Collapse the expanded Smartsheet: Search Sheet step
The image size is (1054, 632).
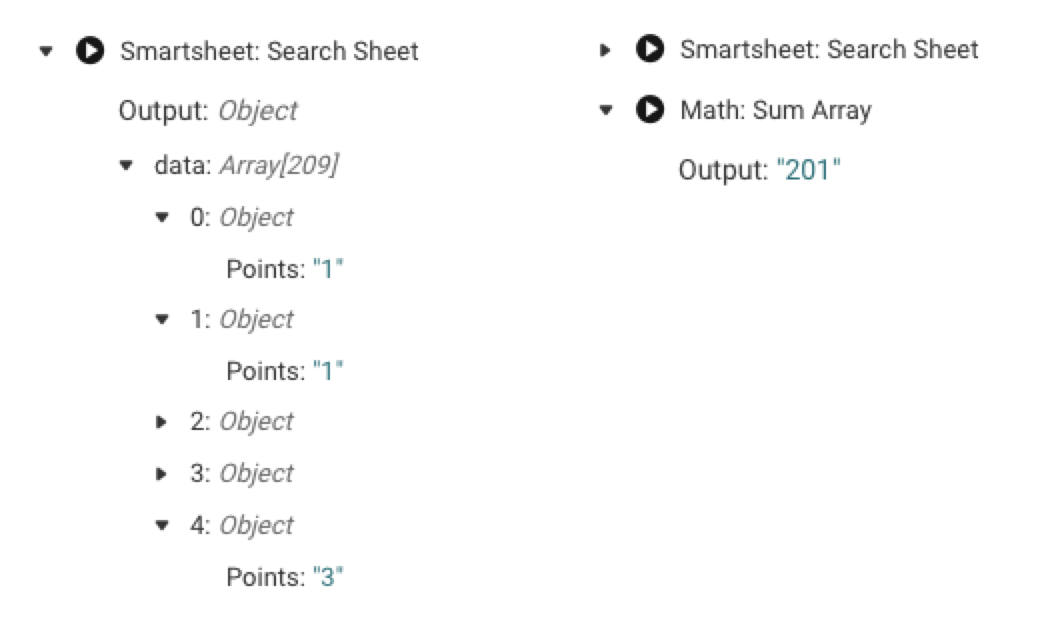click(x=45, y=51)
